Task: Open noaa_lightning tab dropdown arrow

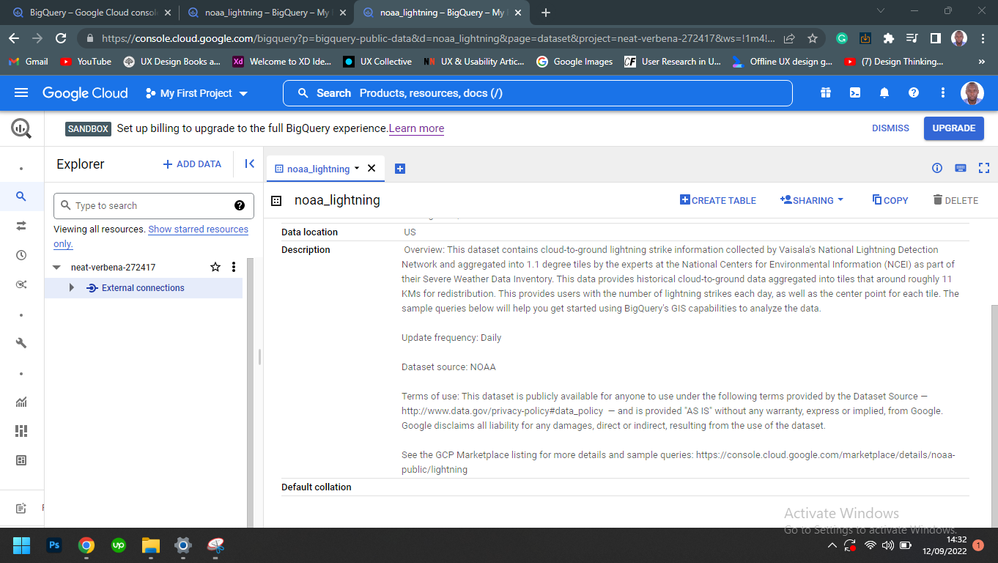Action: pyautogui.click(x=356, y=169)
